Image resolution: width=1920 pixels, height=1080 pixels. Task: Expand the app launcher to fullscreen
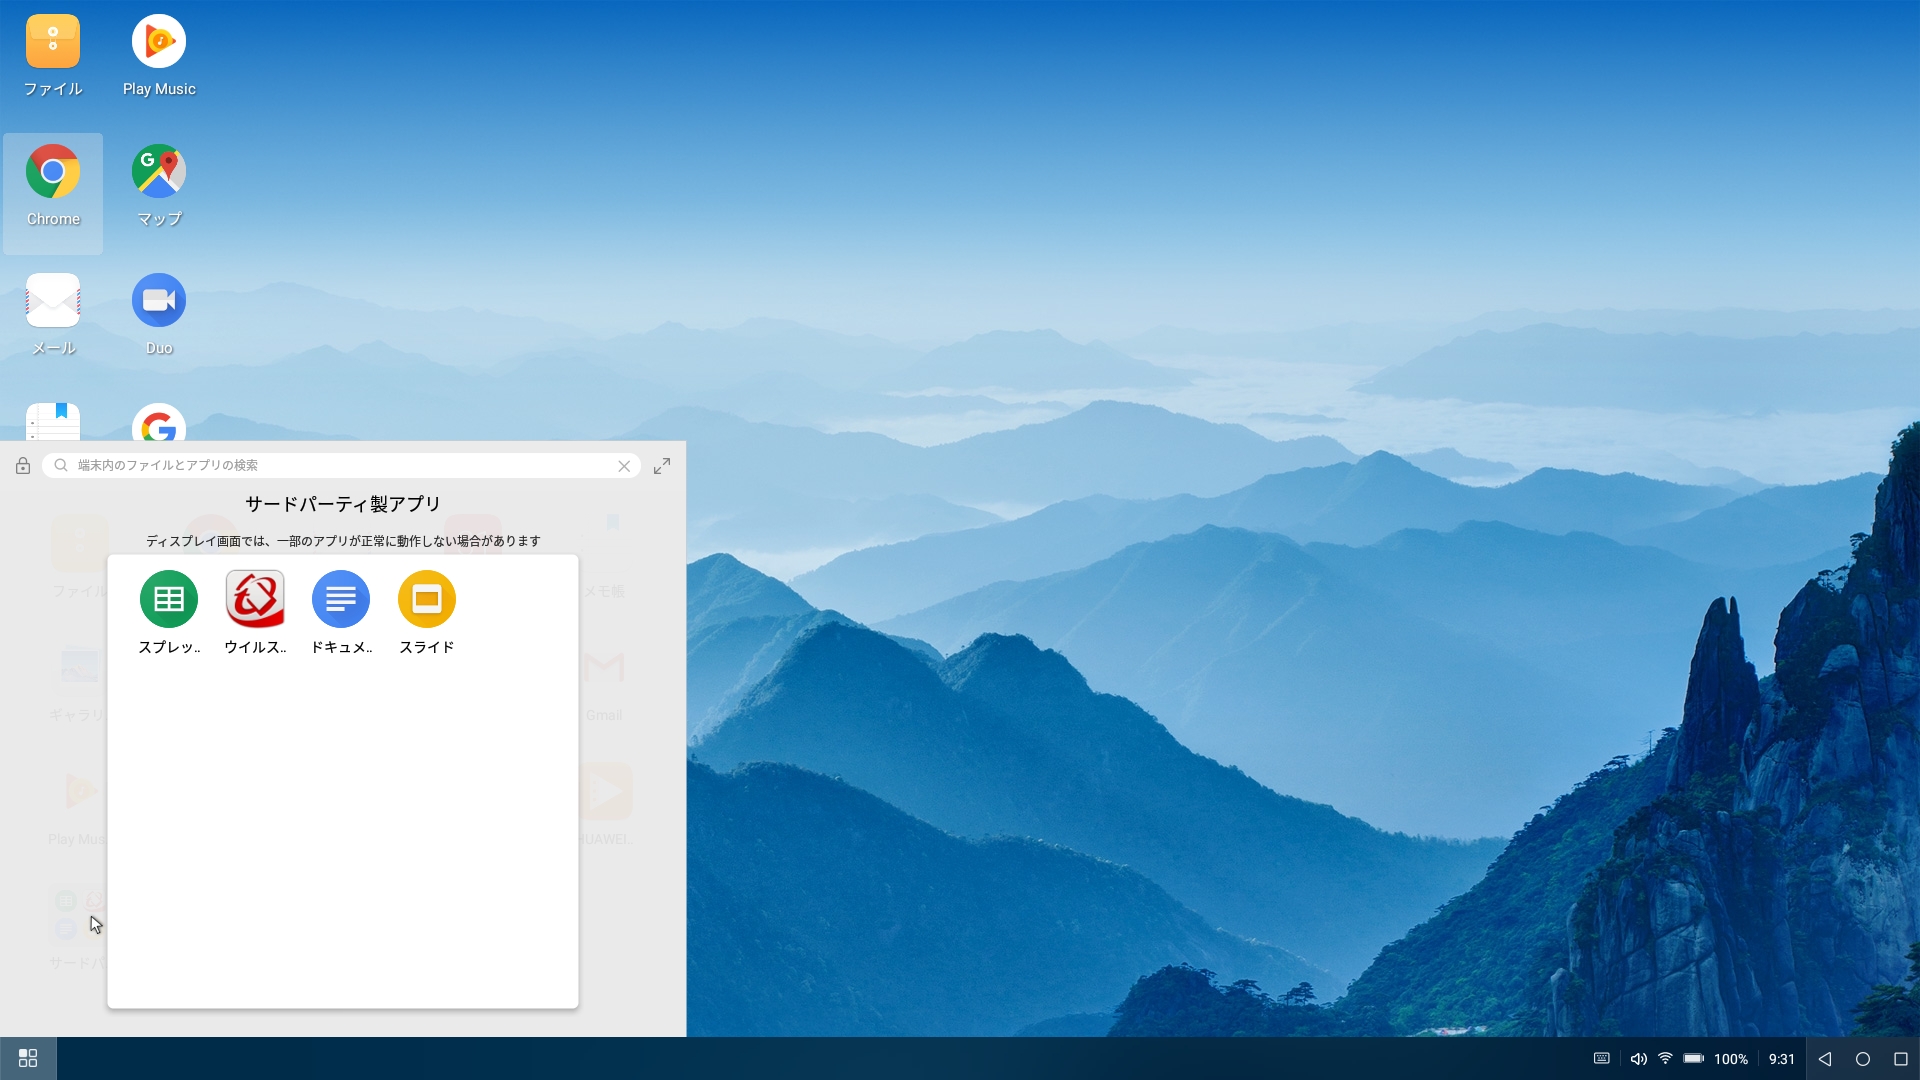coord(662,466)
